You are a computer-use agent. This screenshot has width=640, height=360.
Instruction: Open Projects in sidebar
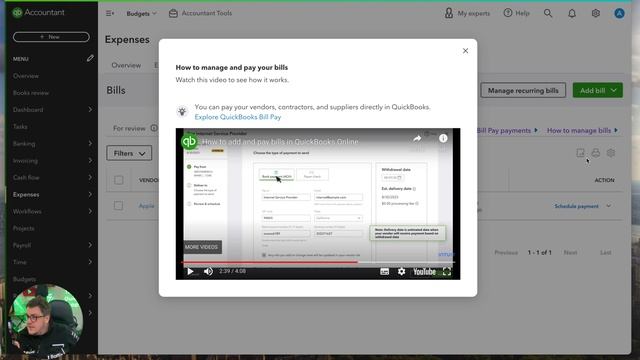(23, 228)
